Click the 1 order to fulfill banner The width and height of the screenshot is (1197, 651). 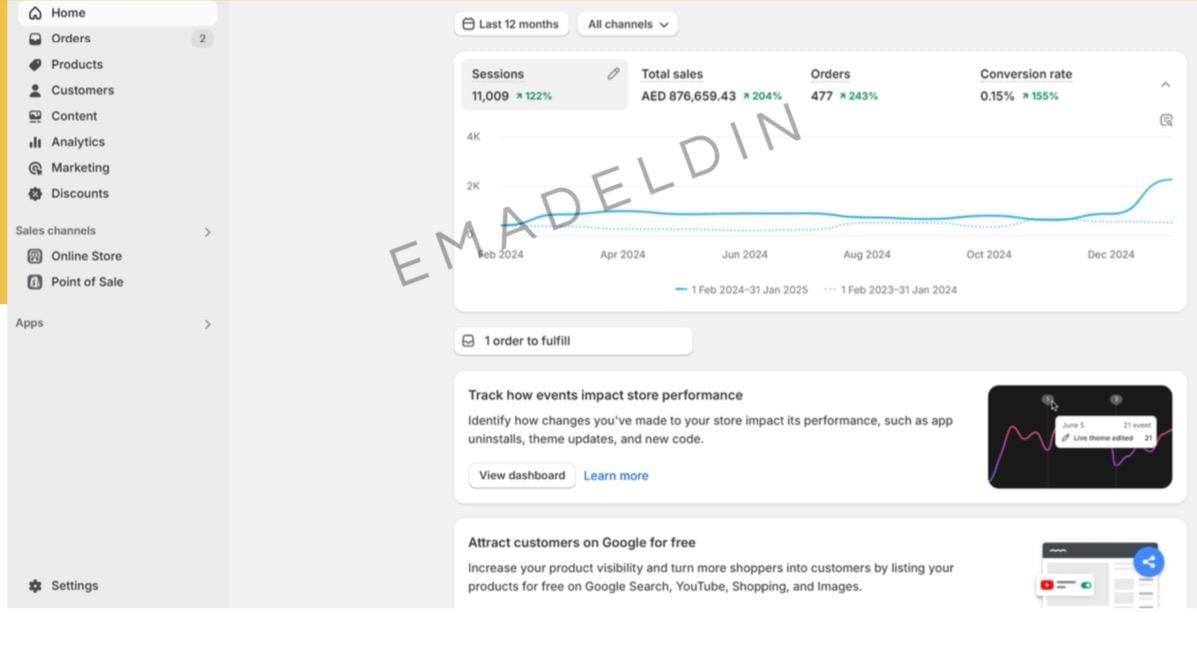572,341
